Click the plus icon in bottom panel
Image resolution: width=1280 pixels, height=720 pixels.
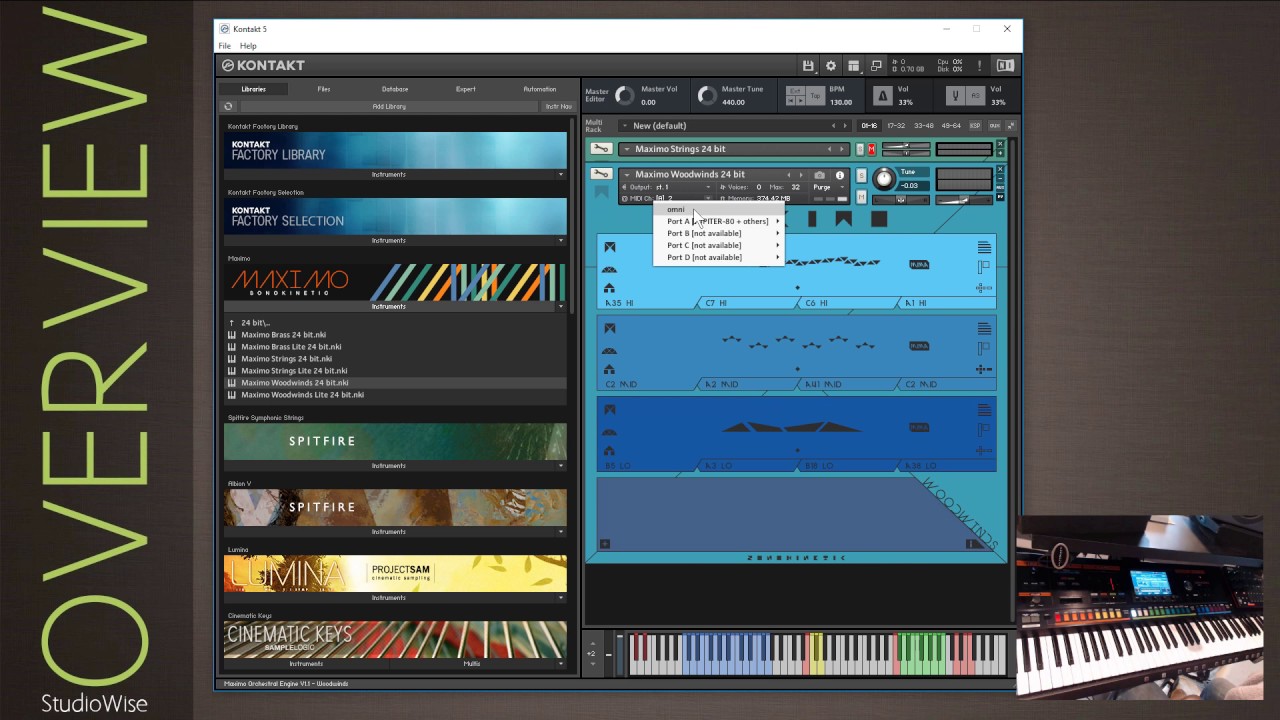(604, 544)
